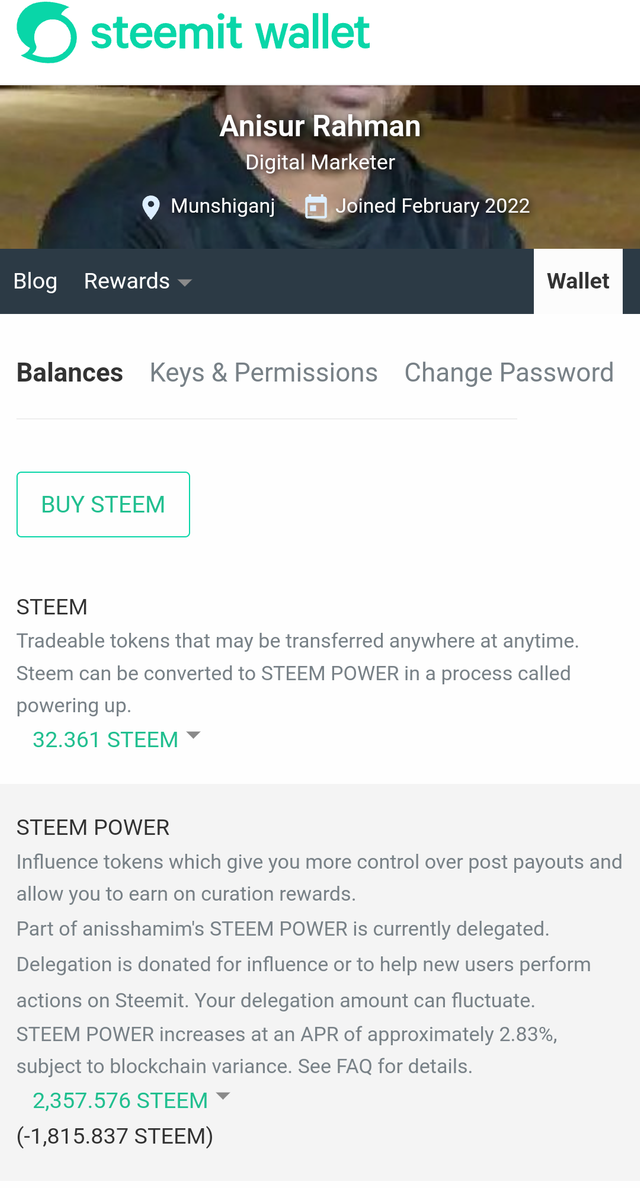Open the 2,357.576 STEEM power dropdown
The width and height of the screenshot is (640, 1188).
[120, 1101]
